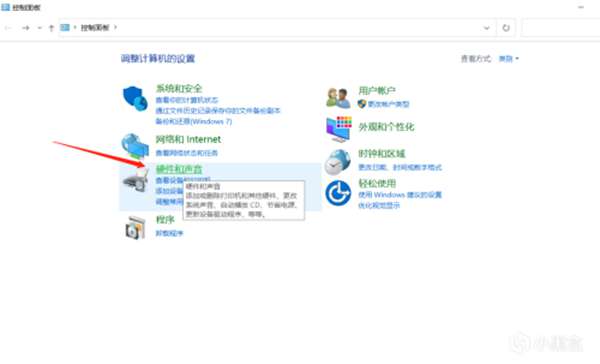Image resolution: width=600 pixels, height=364 pixels.
Task: Open the Clock and Region icon
Action: tap(338, 162)
